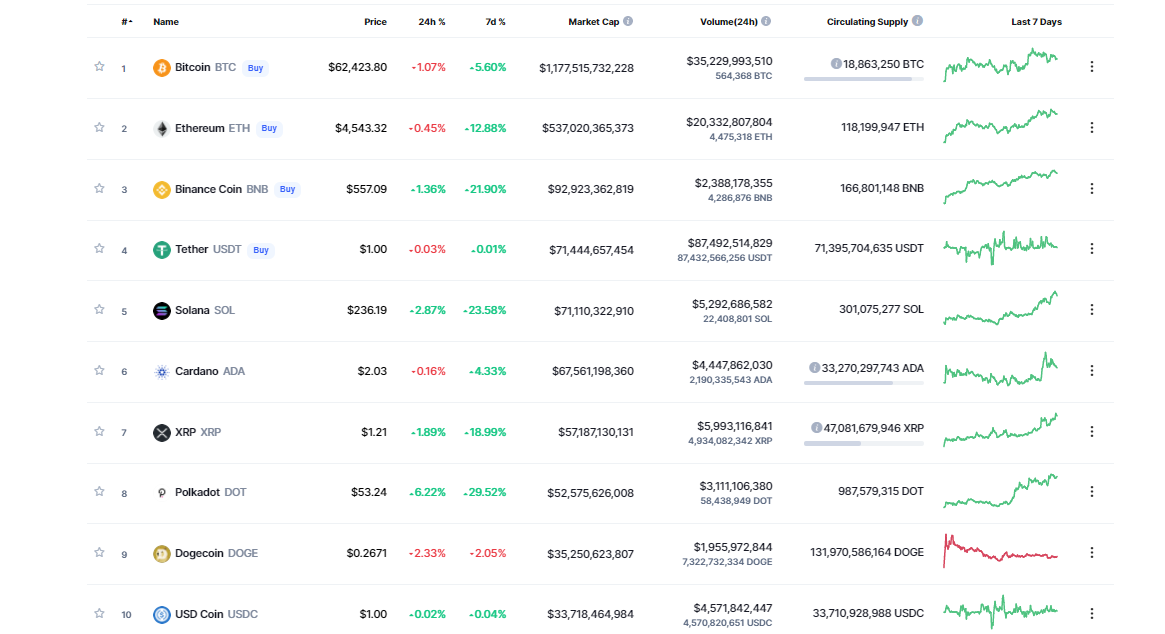This screenshot has height=634, width=1165.
Task: Click the Market Cap info icon
Action: click(628, 21)
